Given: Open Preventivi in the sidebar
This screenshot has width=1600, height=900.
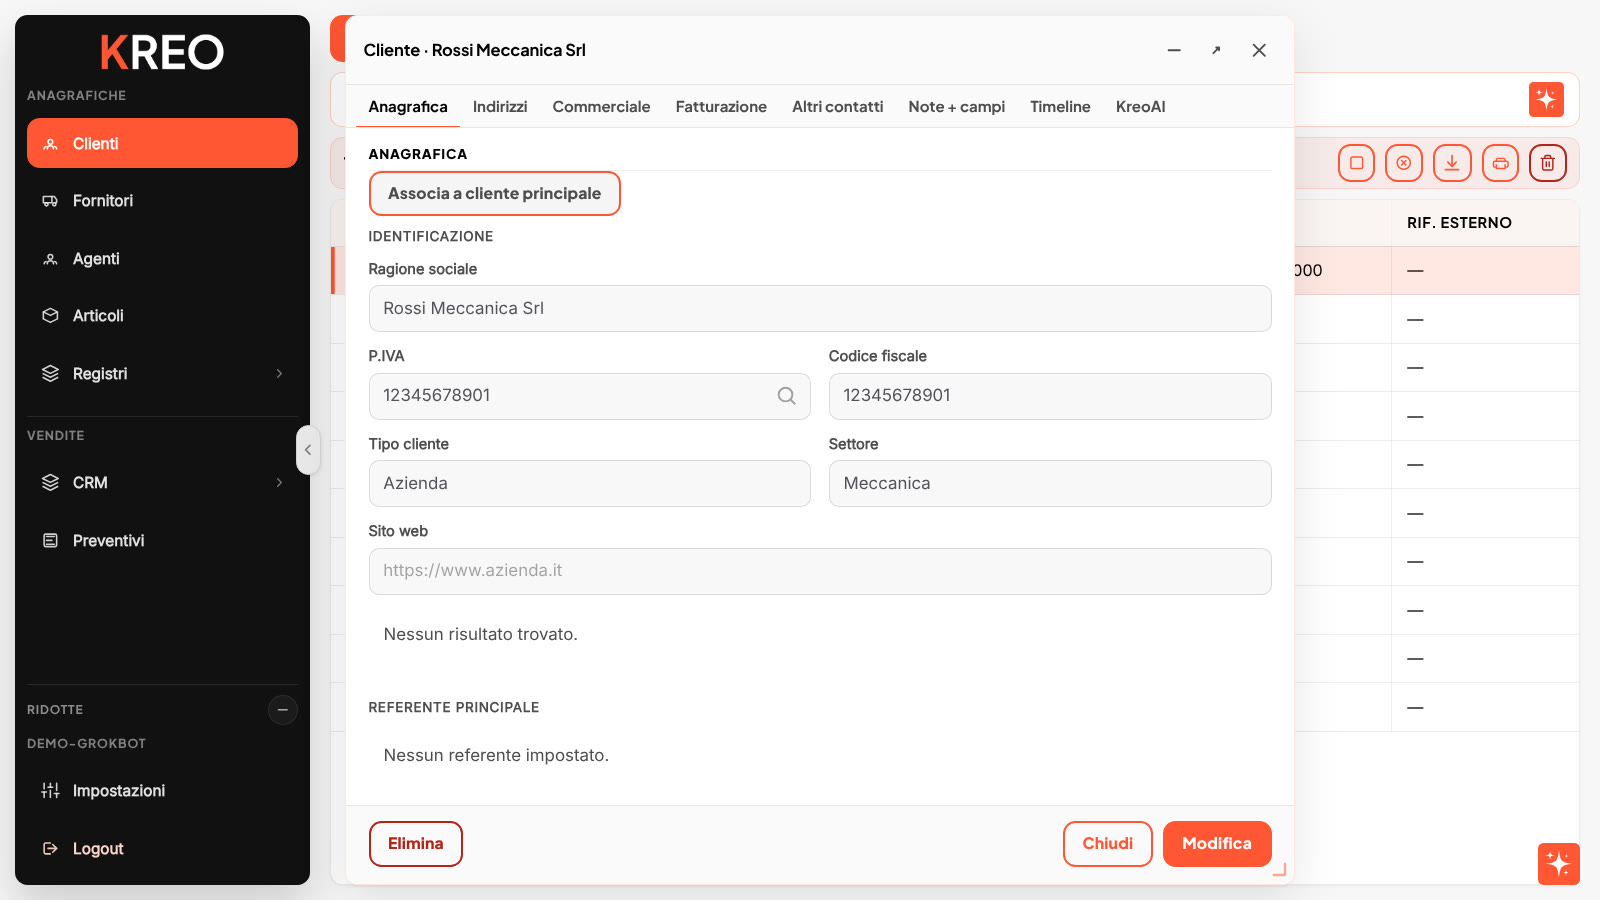Looking at the screenshot, I should click(x=162, y=541).
